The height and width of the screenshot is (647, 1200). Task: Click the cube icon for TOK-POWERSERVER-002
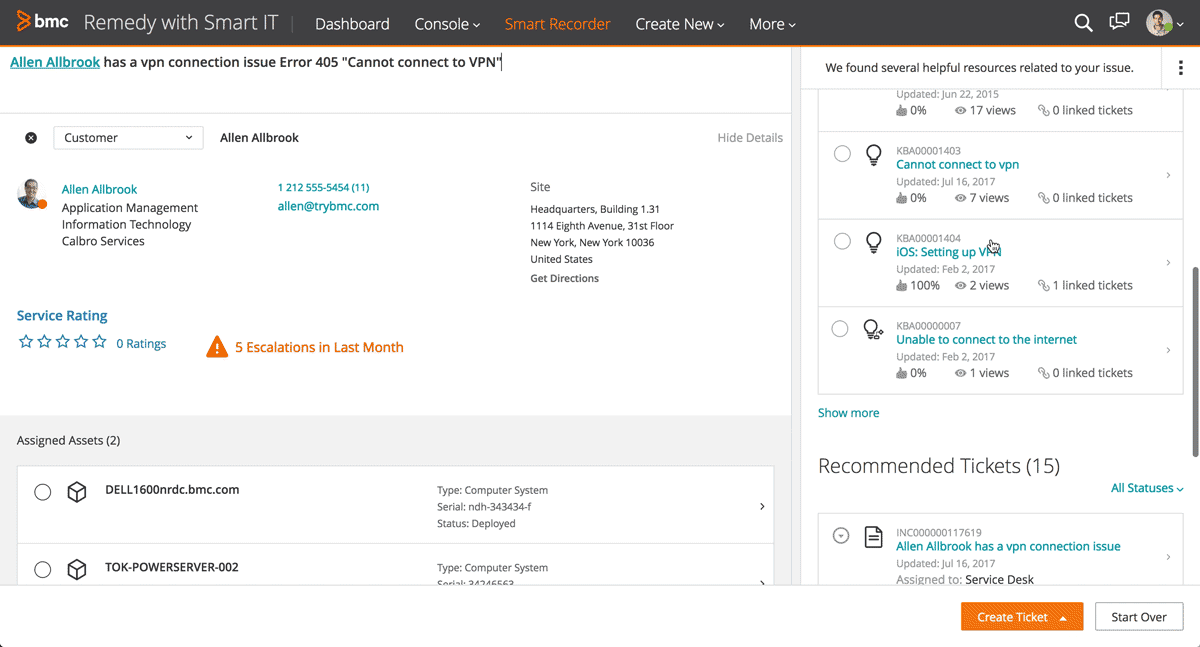77,569
